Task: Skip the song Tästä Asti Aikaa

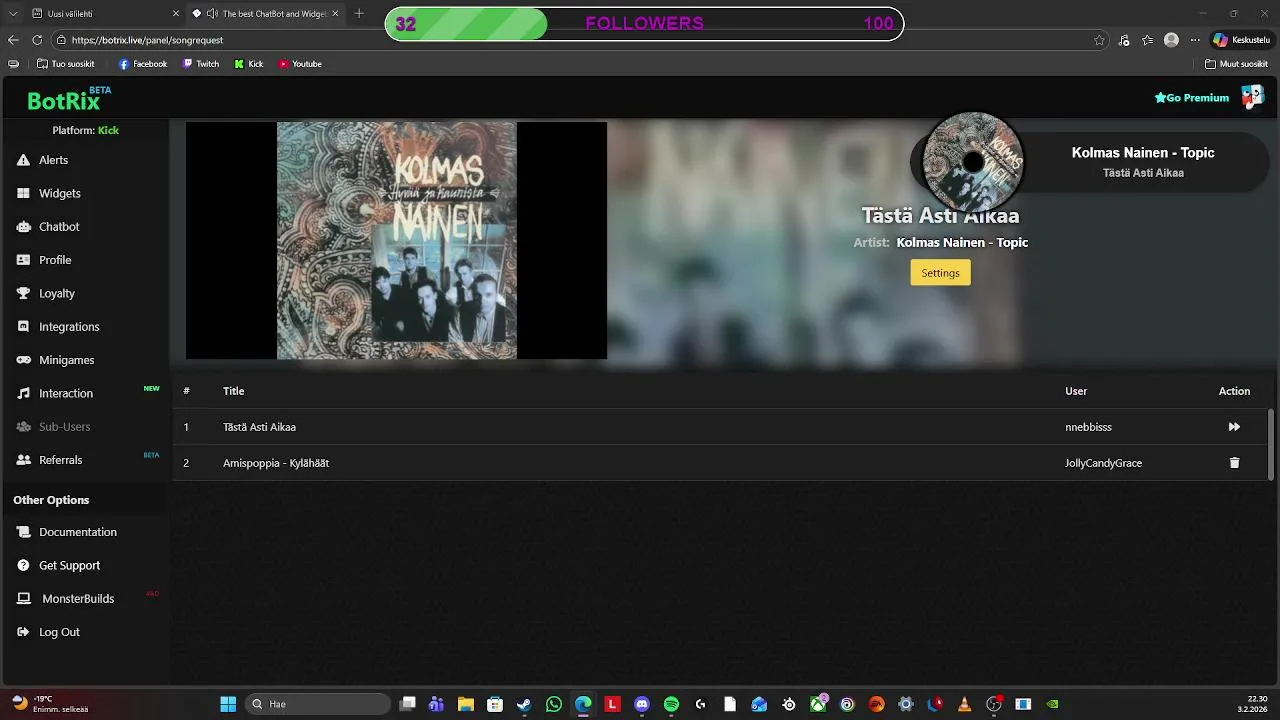Action: tap(1234, 427)
